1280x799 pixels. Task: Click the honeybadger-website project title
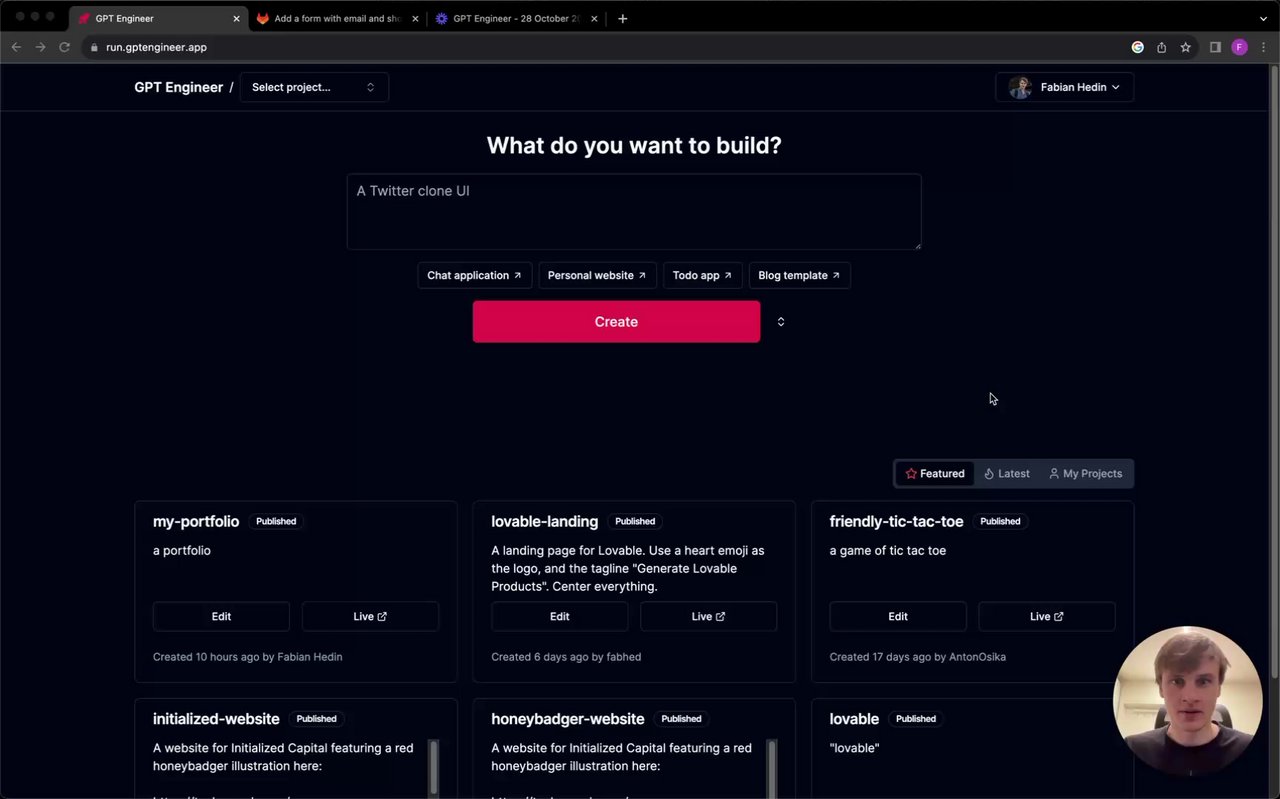click(x=568, y=719)
